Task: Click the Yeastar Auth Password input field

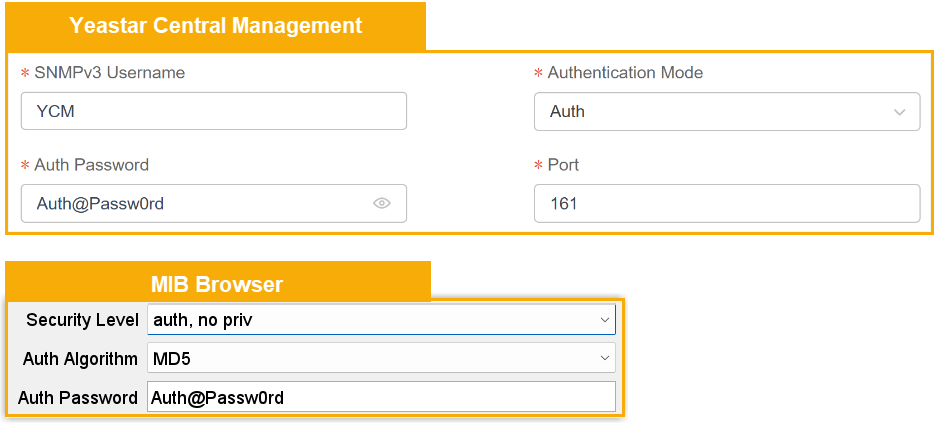Action: coord(195,203)
